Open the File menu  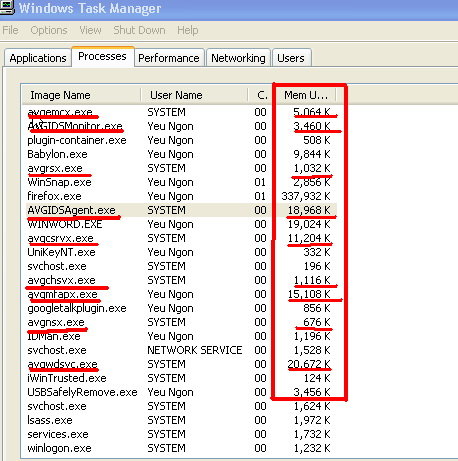pos(10,30)
